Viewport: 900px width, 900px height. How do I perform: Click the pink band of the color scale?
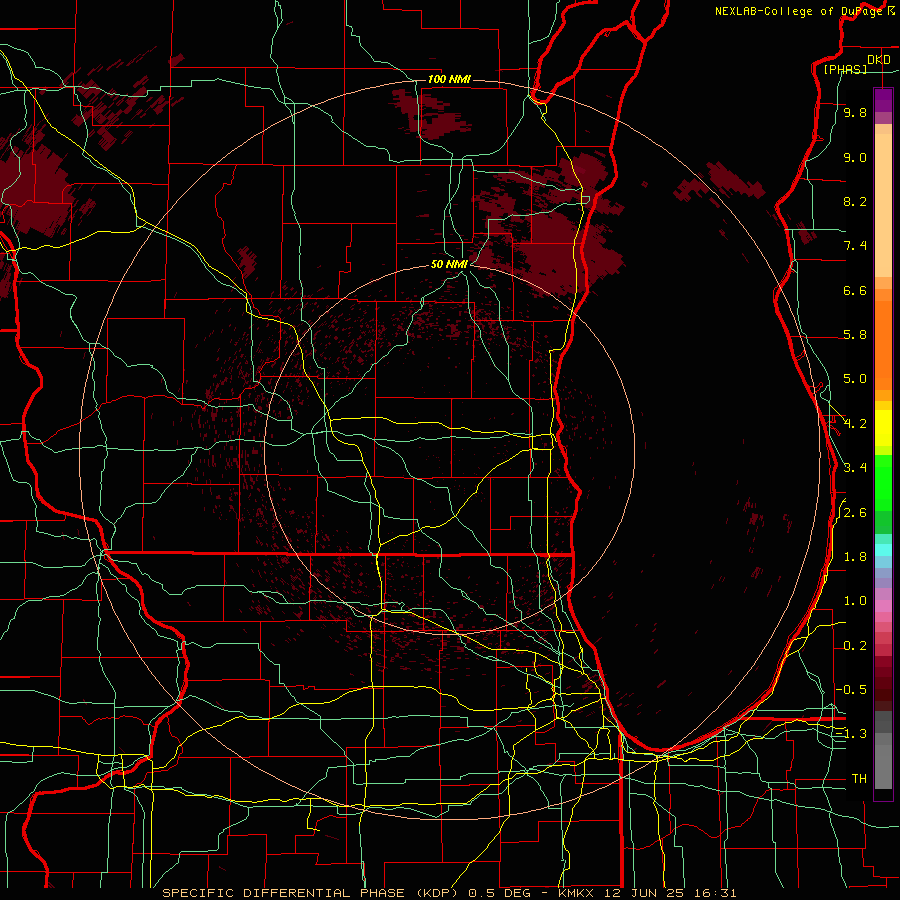(x=883, y=606)
